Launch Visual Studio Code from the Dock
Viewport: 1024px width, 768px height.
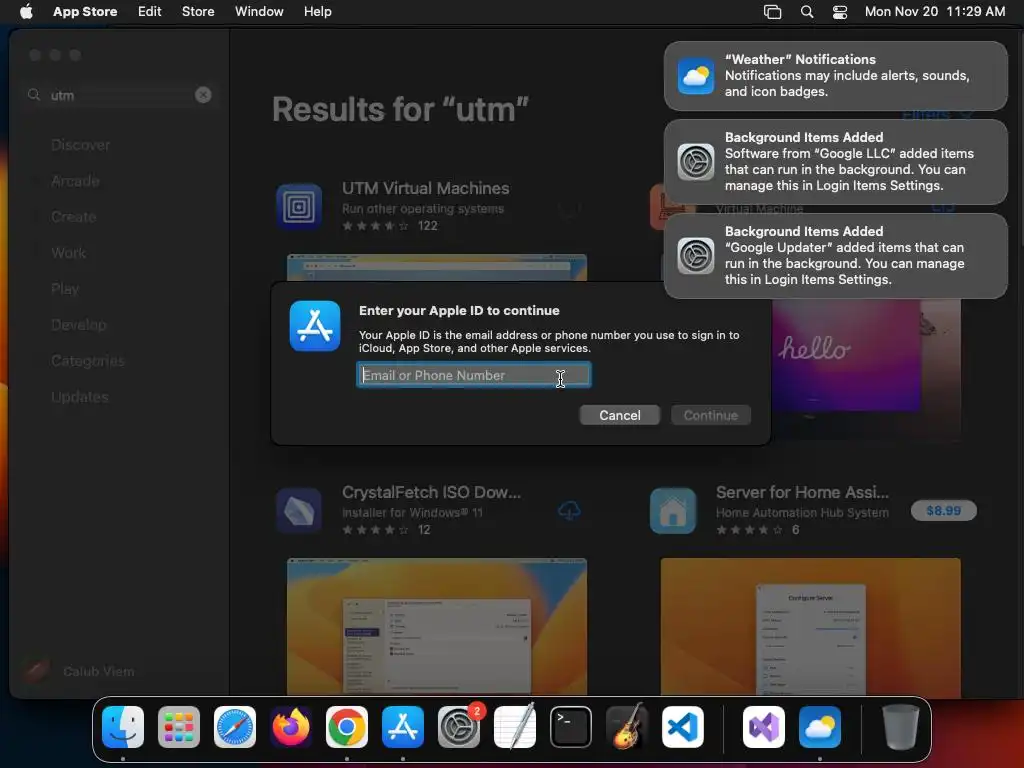pos(682,727)
